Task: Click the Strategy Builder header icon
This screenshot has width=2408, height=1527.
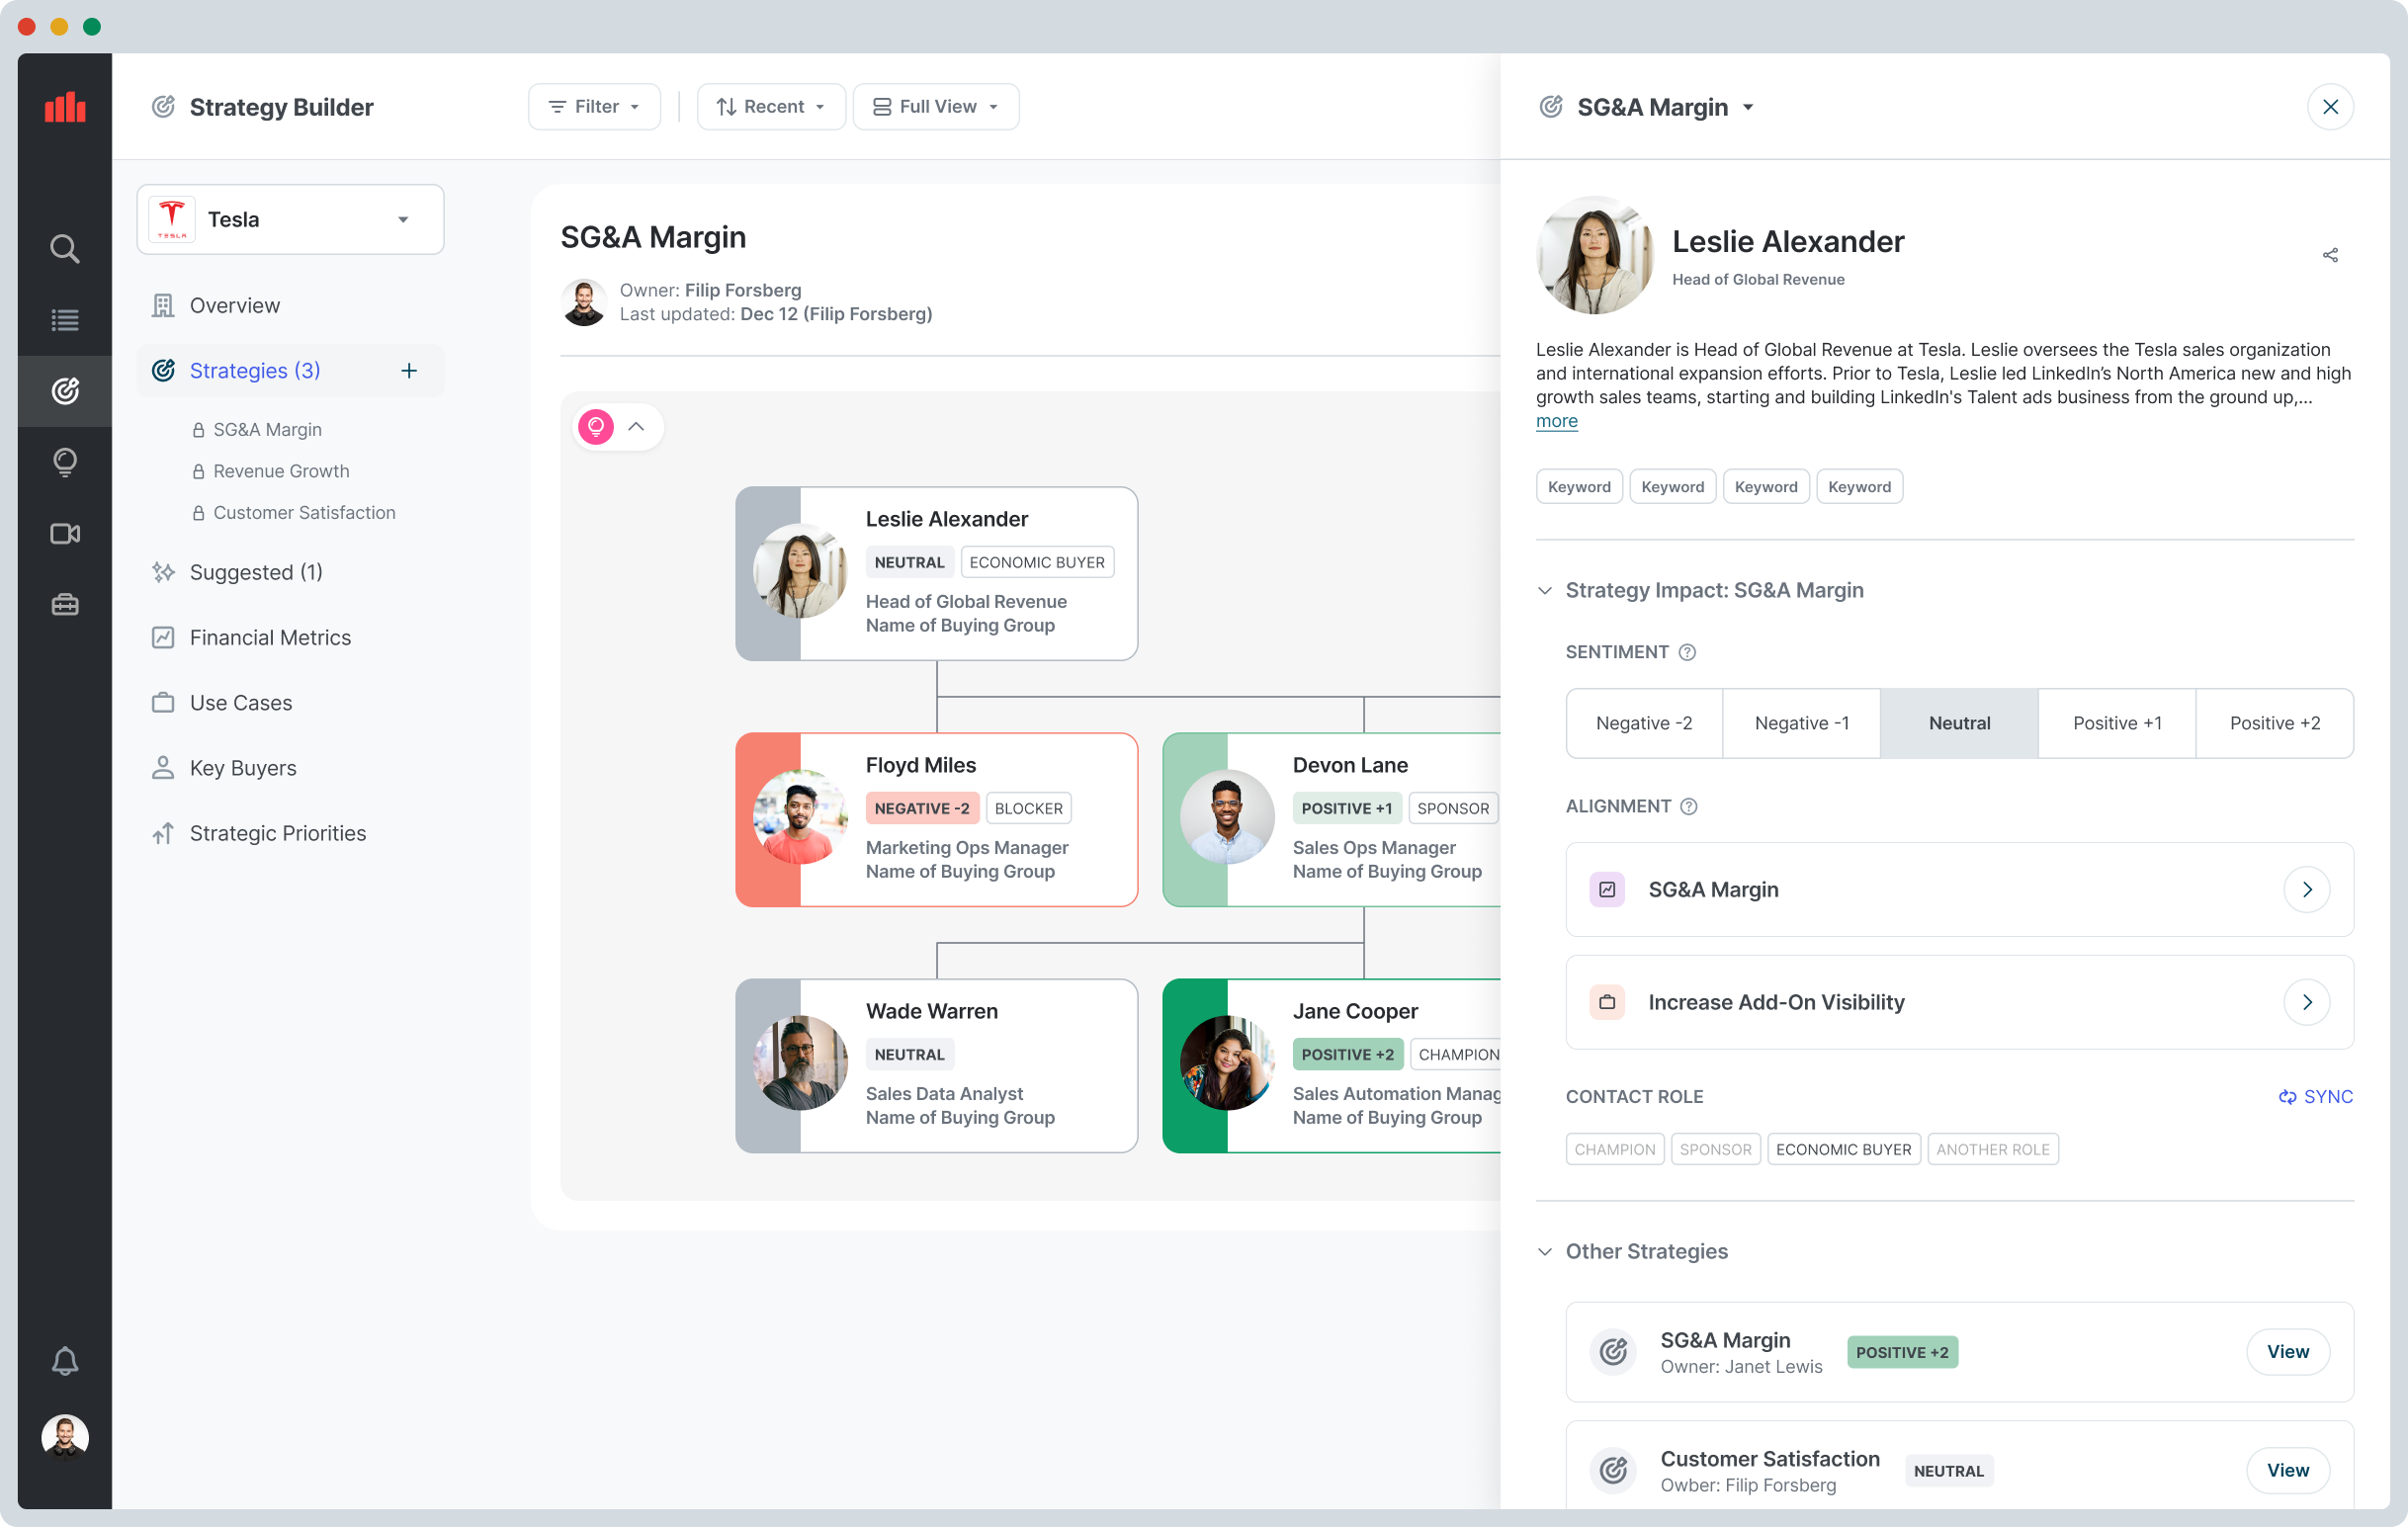Action: (163, 106)
